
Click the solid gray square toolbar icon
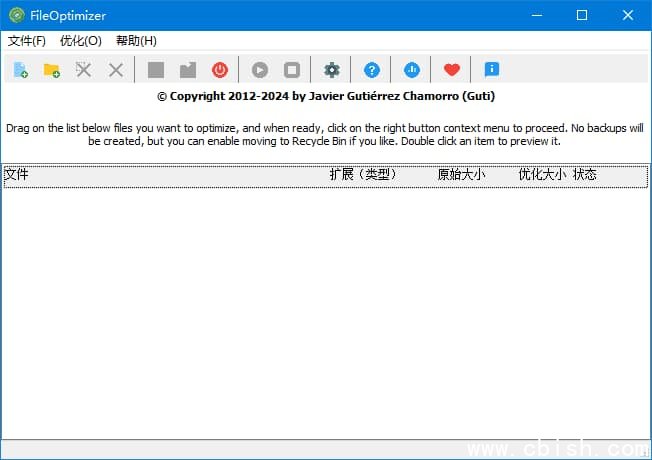(x=156, y=70)
